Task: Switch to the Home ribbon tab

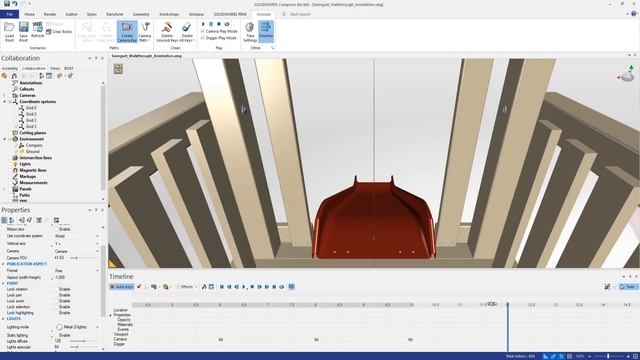Action: click(29, 14)
